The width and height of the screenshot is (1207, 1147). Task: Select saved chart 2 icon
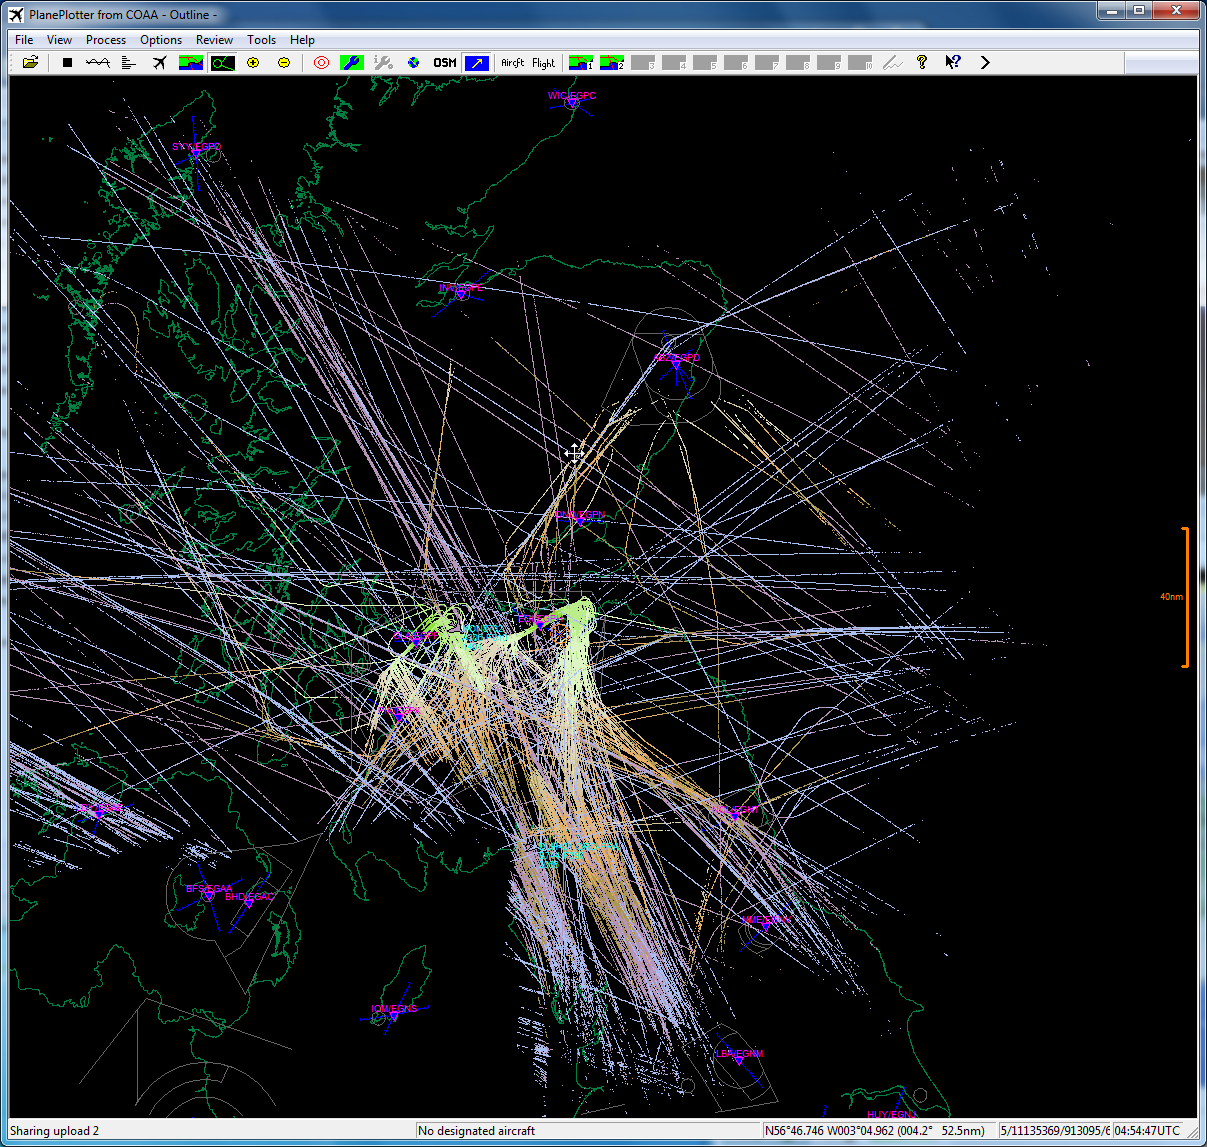click(612, 62)
